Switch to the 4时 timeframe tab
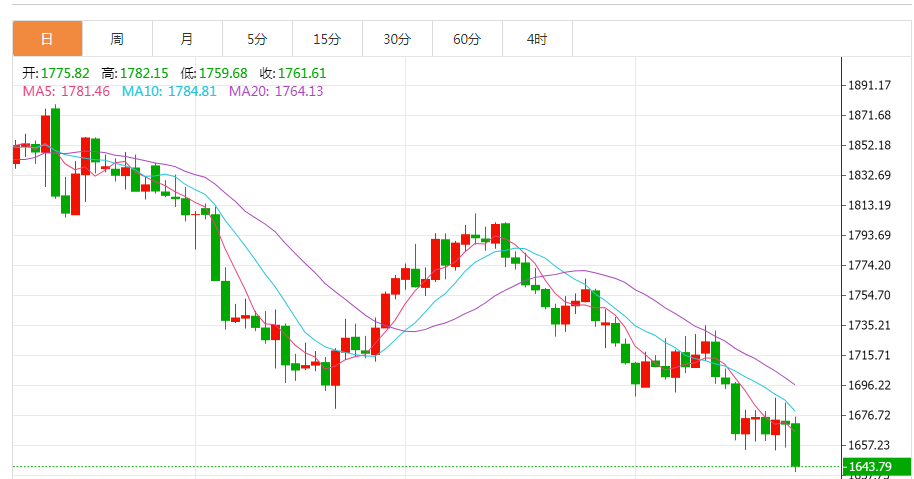914x479 pixels. click(x=537, y=40)
